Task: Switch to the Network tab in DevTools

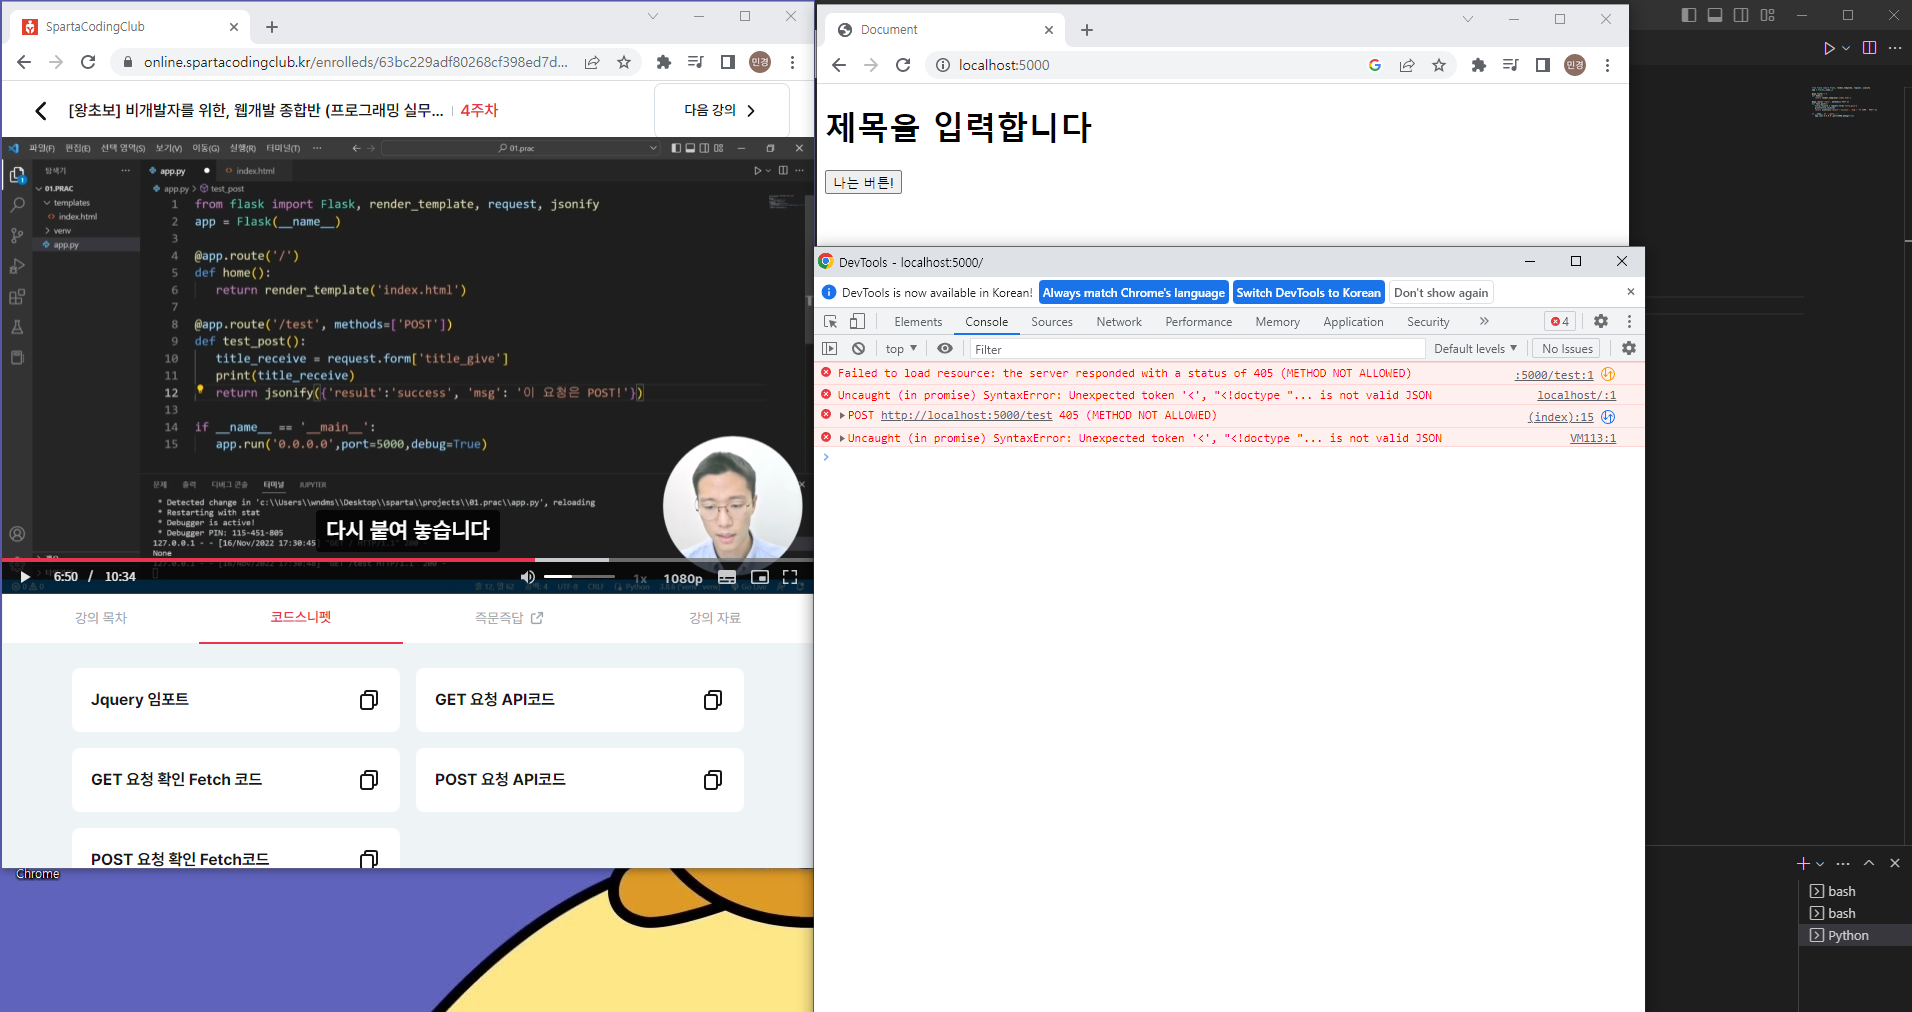Action: pyautogui.click(x=1119, y=321)
